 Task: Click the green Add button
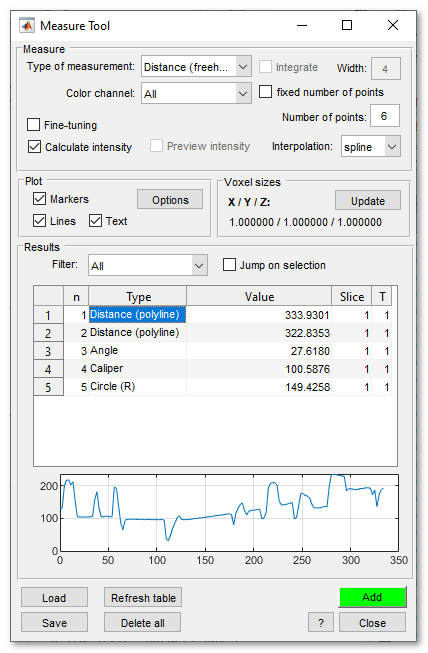pyautogui.click(x=372, y=597)
